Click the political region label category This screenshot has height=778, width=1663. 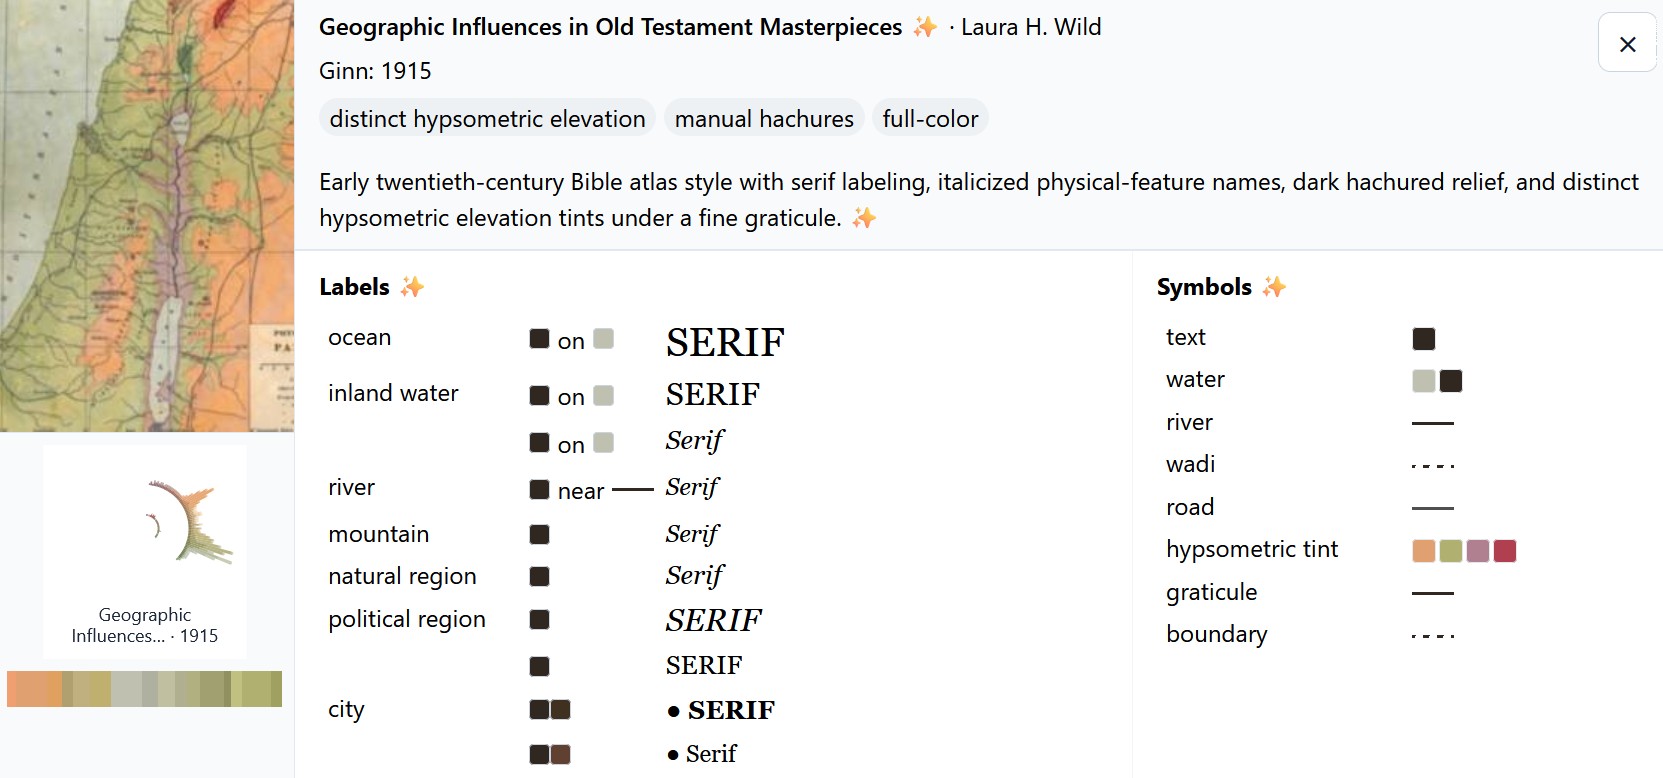pos(407,620)
